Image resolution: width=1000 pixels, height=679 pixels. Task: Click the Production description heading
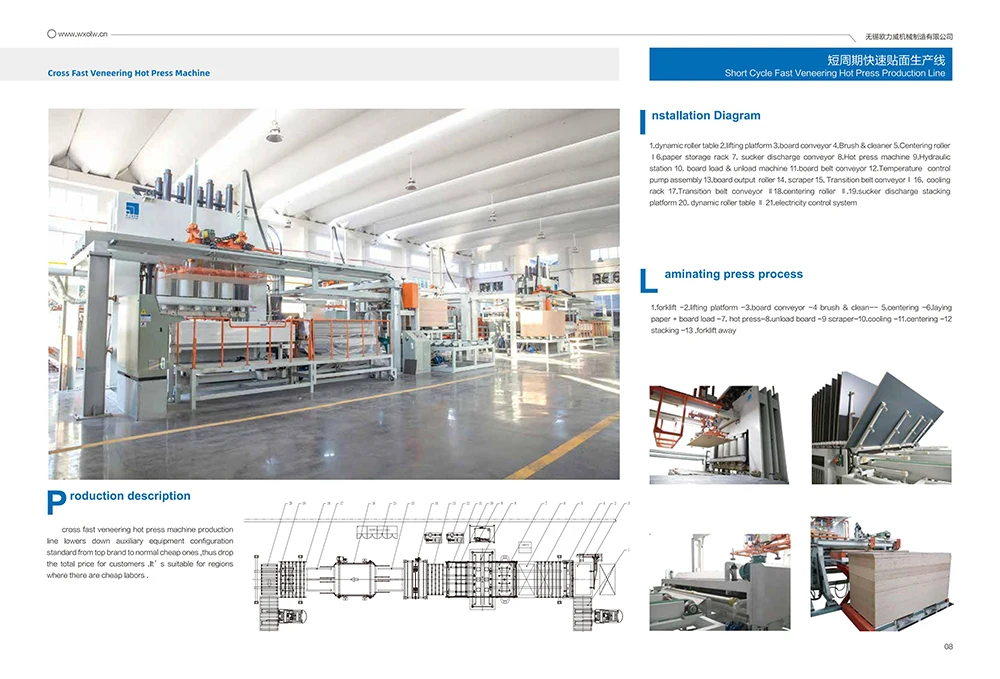tap(130, 496)
